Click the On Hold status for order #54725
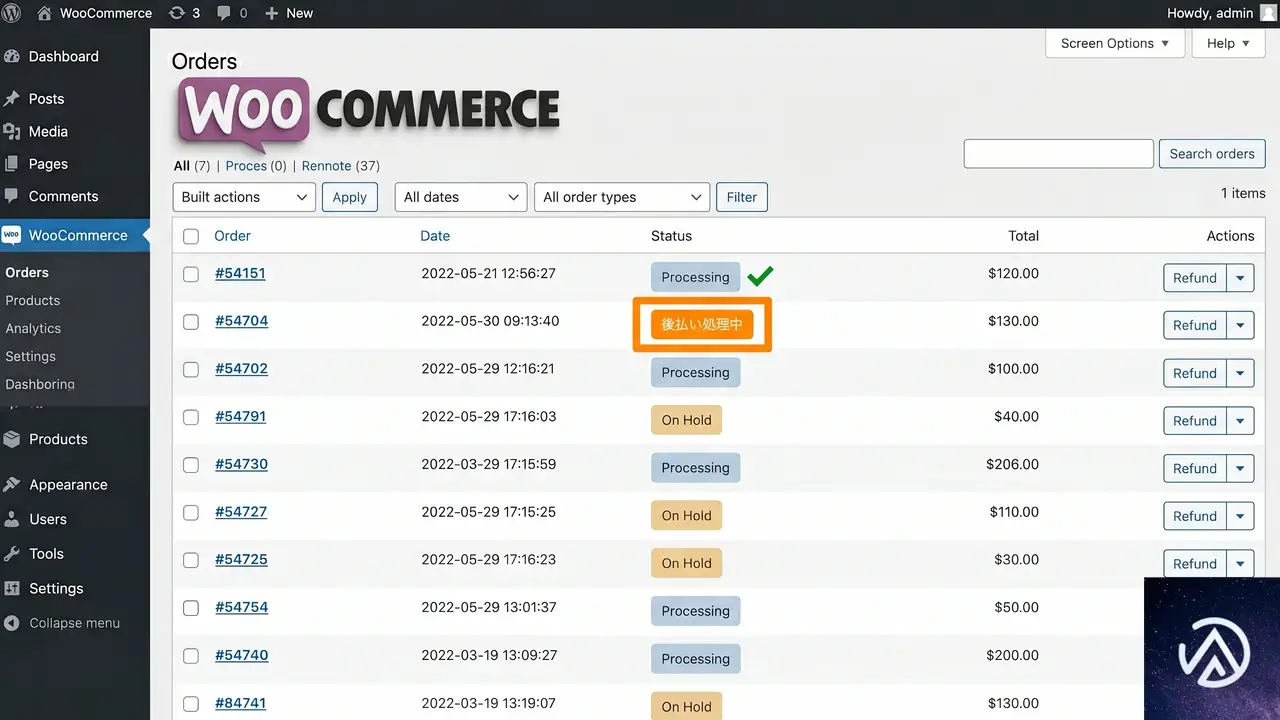This screenshot has height=720, width=1280. pos(686,563)
